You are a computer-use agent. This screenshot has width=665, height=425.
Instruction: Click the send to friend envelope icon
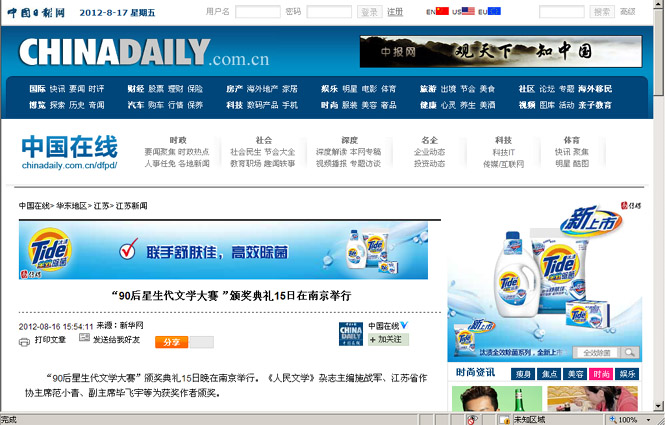[x=83, y=340]
